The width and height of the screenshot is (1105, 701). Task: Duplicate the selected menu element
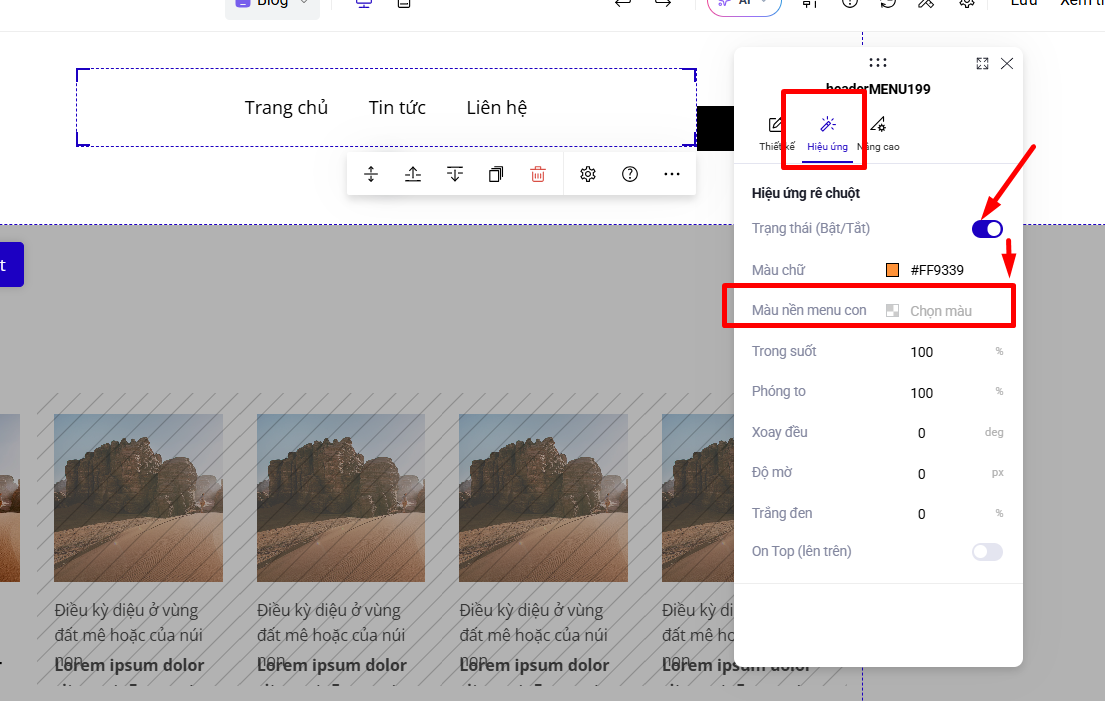coord(496,174)
